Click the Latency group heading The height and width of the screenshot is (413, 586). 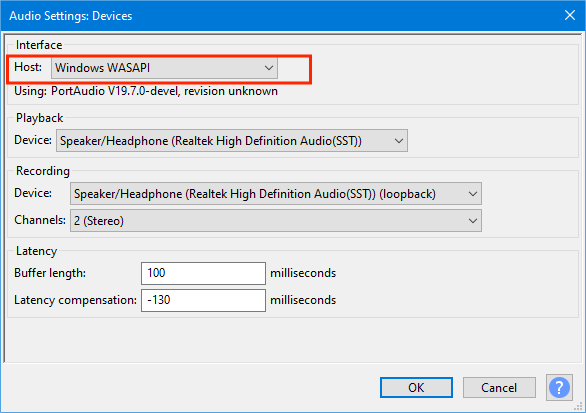coord(37,251)
